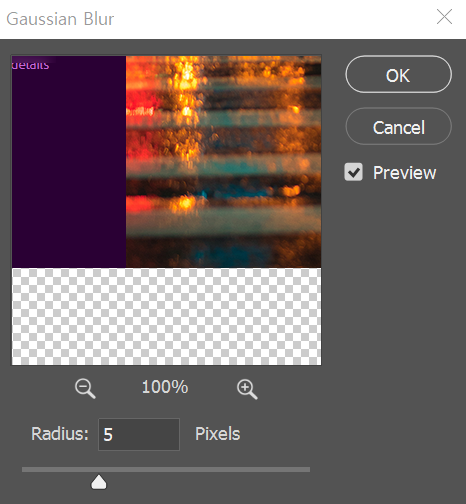The width and height of the screenshot is (466, 504).
Task: Uncheck the Preview checkbox
Action: 353,172
